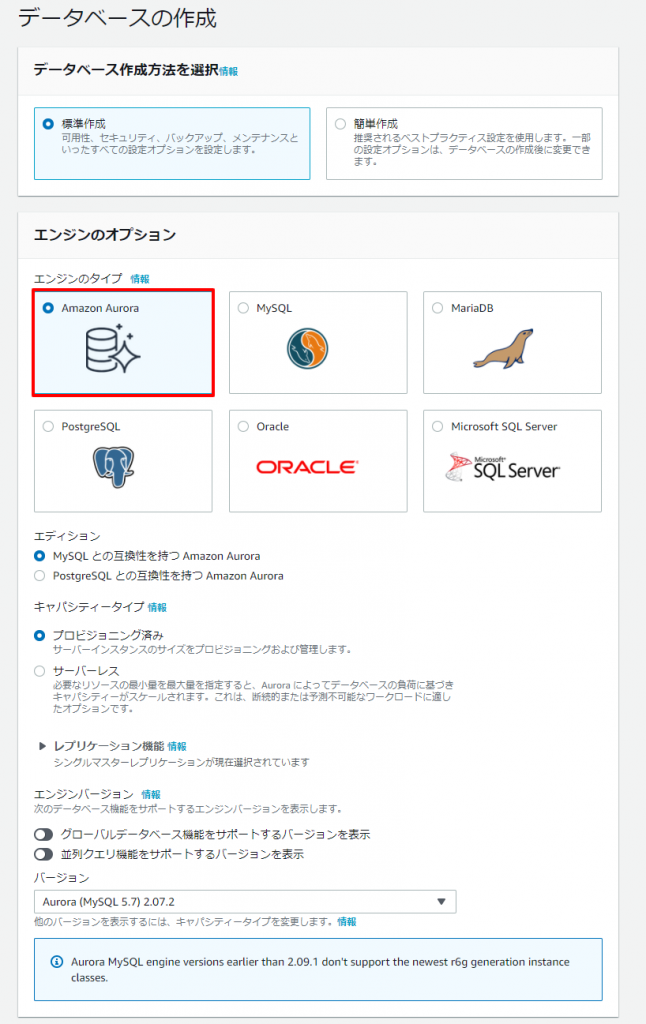Click the エディション label
646x1024 pixels.
pos(67,536)
